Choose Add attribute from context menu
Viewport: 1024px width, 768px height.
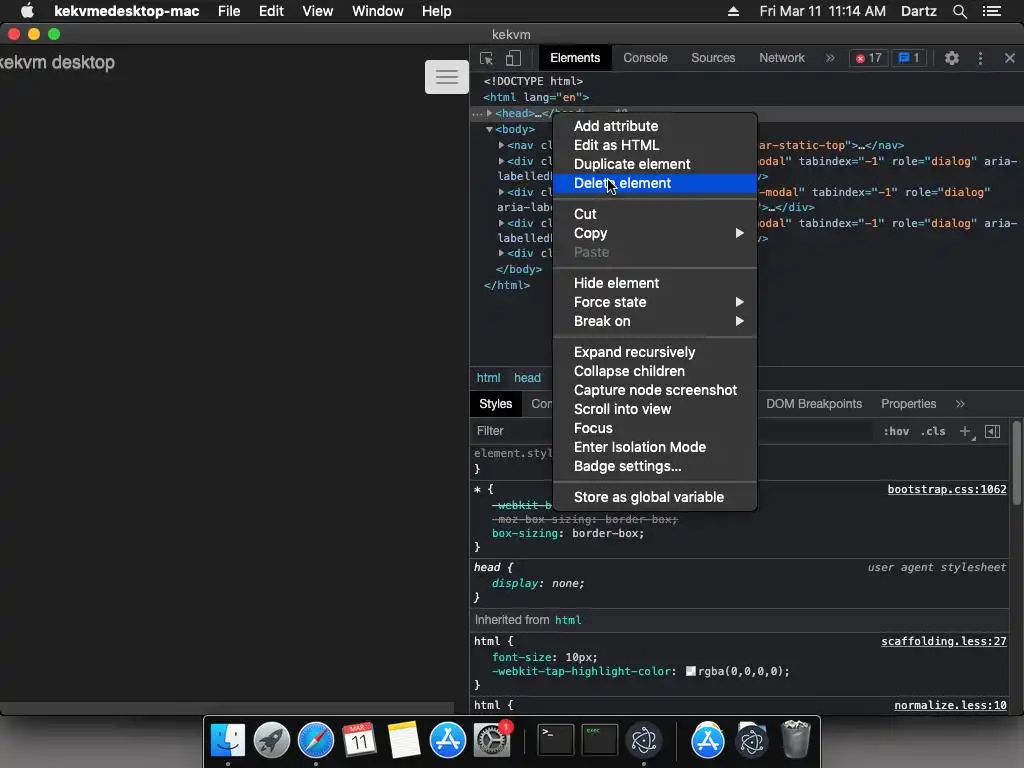(655, 126)
